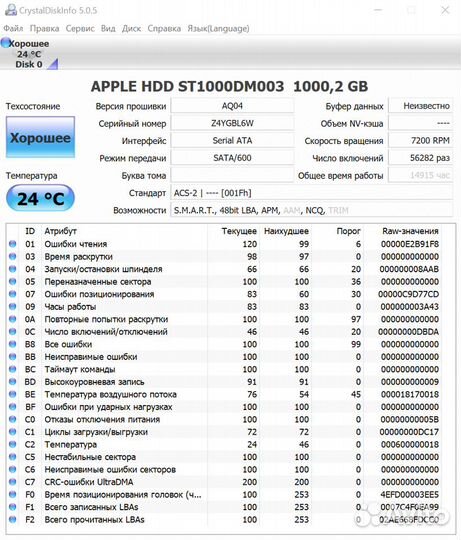Click status icon for BE Температура воздушного потока
This screenshot has height=540, width=461.
pyautogui.click(x=13, y=394)
